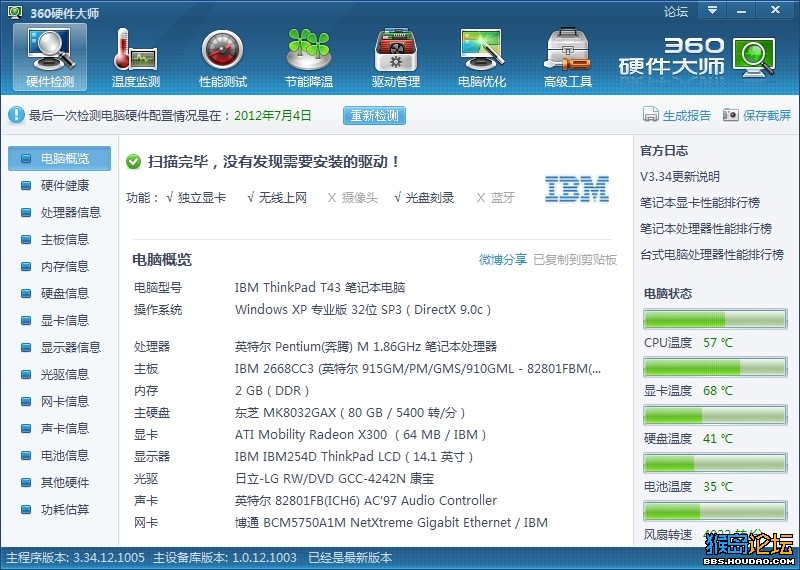The height and width of the screenshot is (570, 800).
Task: Click the 360硬件大师 title bar app icon
Action: (x=15, y=12)
